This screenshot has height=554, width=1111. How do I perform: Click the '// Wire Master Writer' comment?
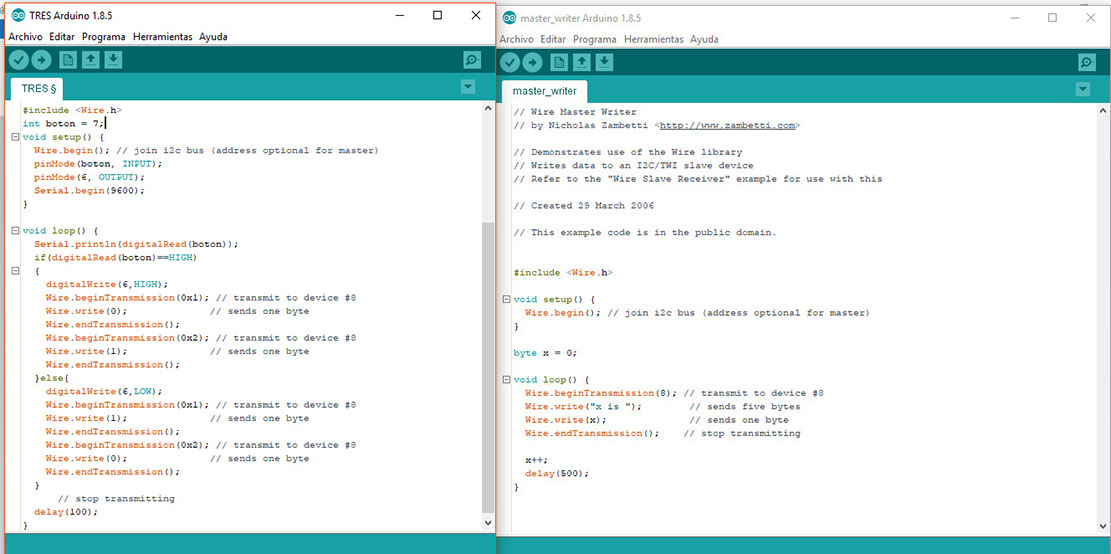[x=575, y=112]
